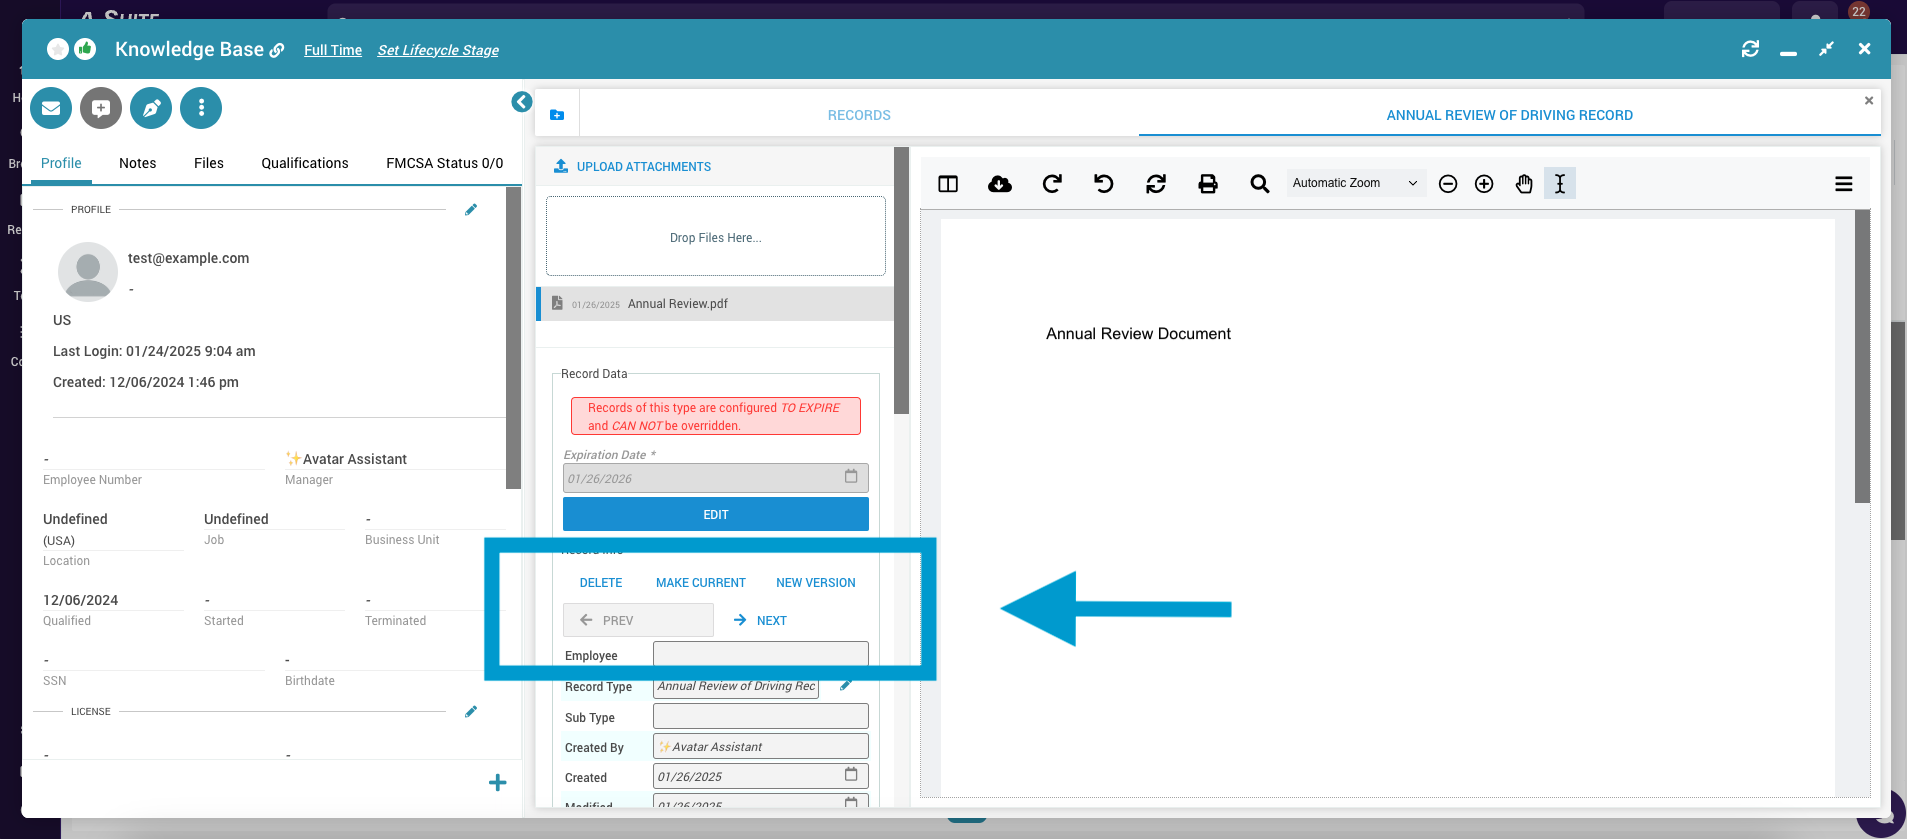The height and width of the screenshot is (839, 1907).
Task: Go to the NEXT record
Action: [x=760, y=620]
